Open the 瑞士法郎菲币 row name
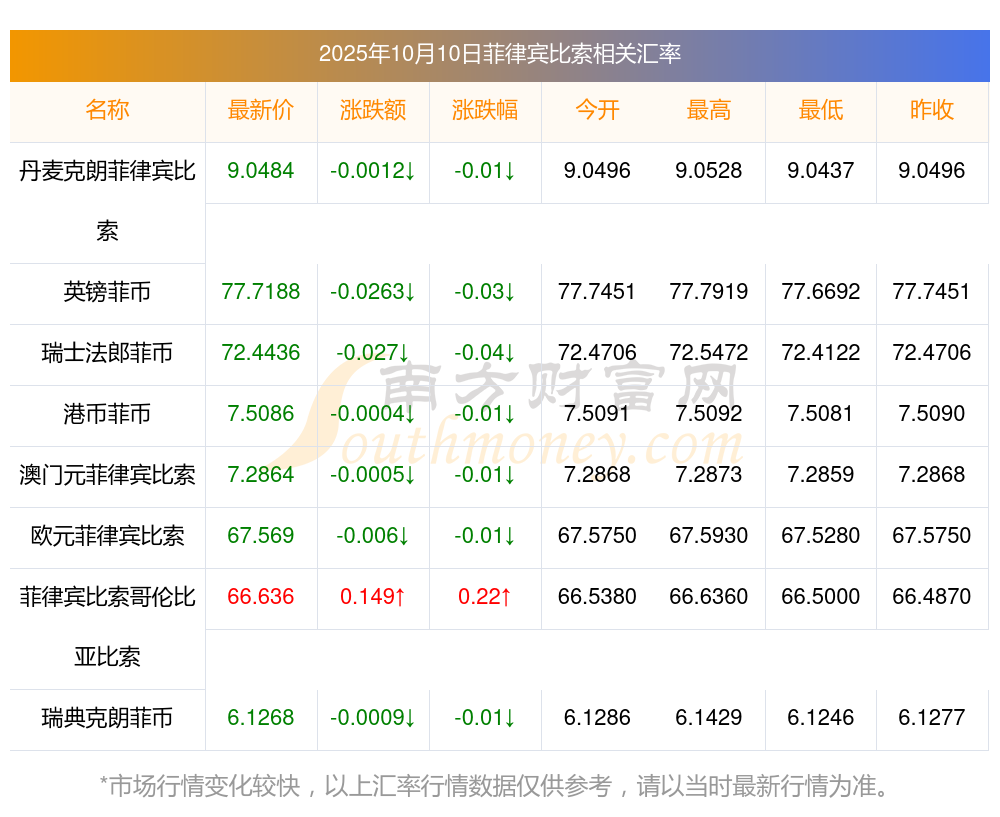The height and width of the screenshot is (817, 1000). click(x=107, y=353)
